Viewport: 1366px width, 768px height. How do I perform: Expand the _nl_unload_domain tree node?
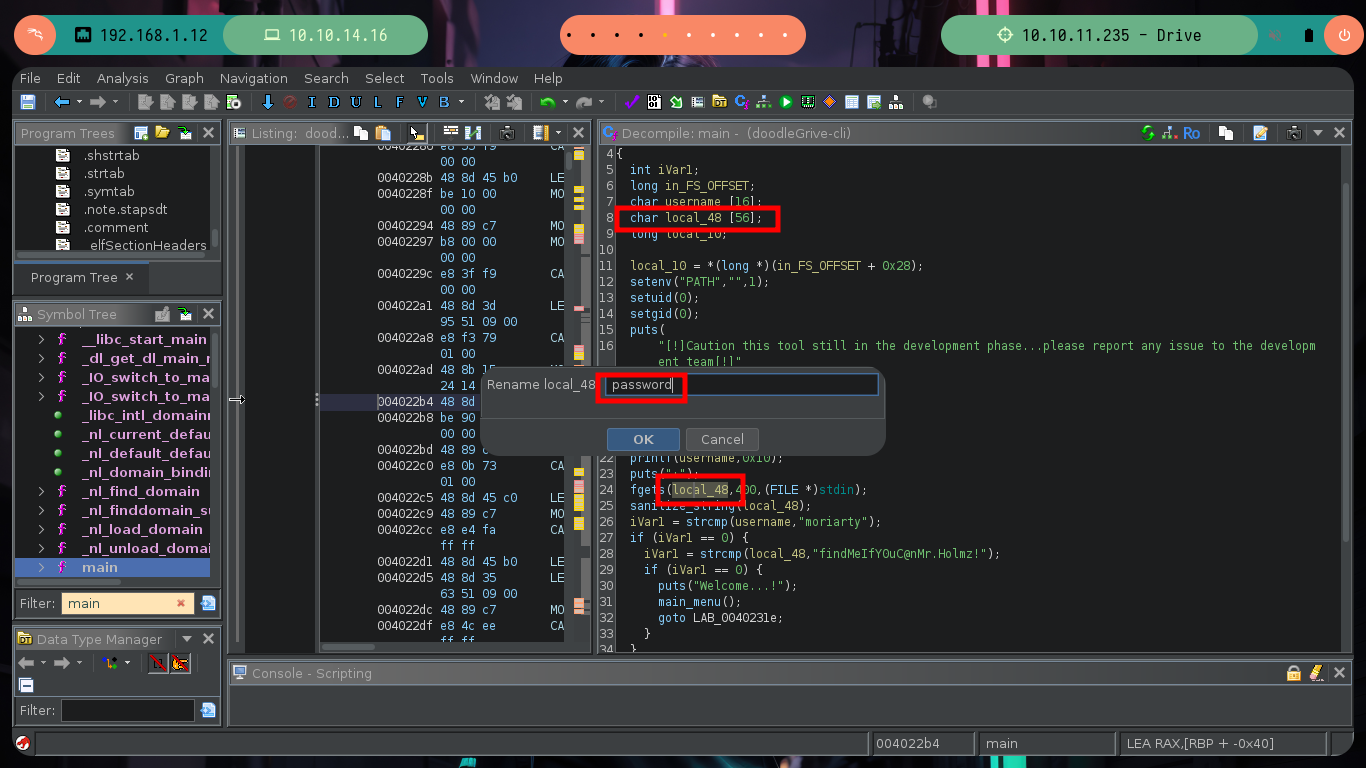click(41, 548)
